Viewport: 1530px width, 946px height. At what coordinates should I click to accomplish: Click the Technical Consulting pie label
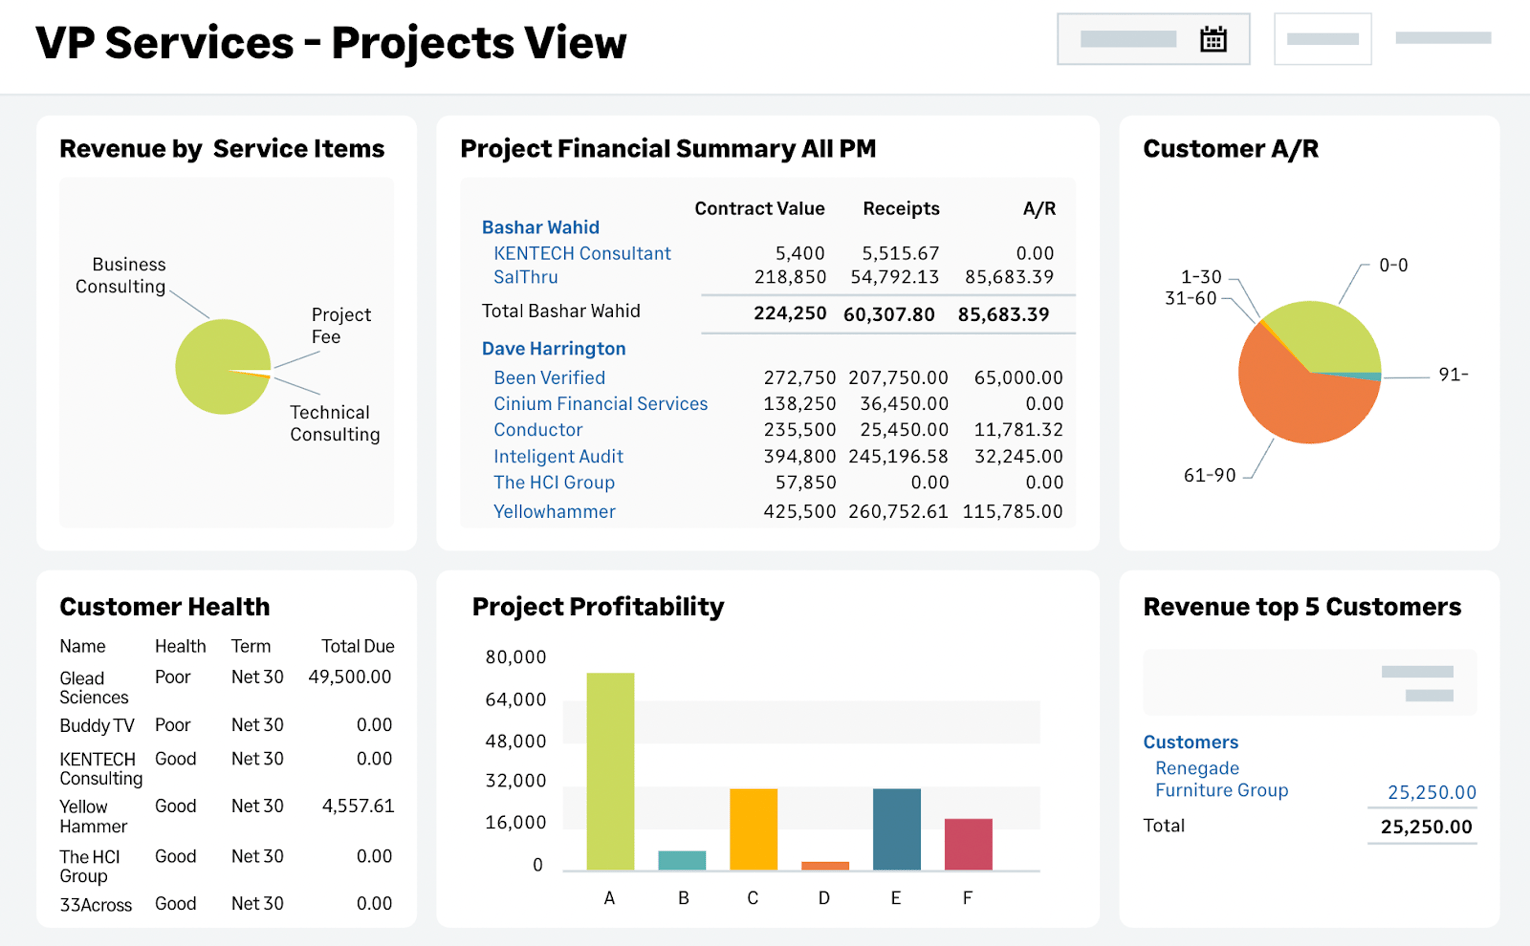pyautogui.click(x=334, y=423)
